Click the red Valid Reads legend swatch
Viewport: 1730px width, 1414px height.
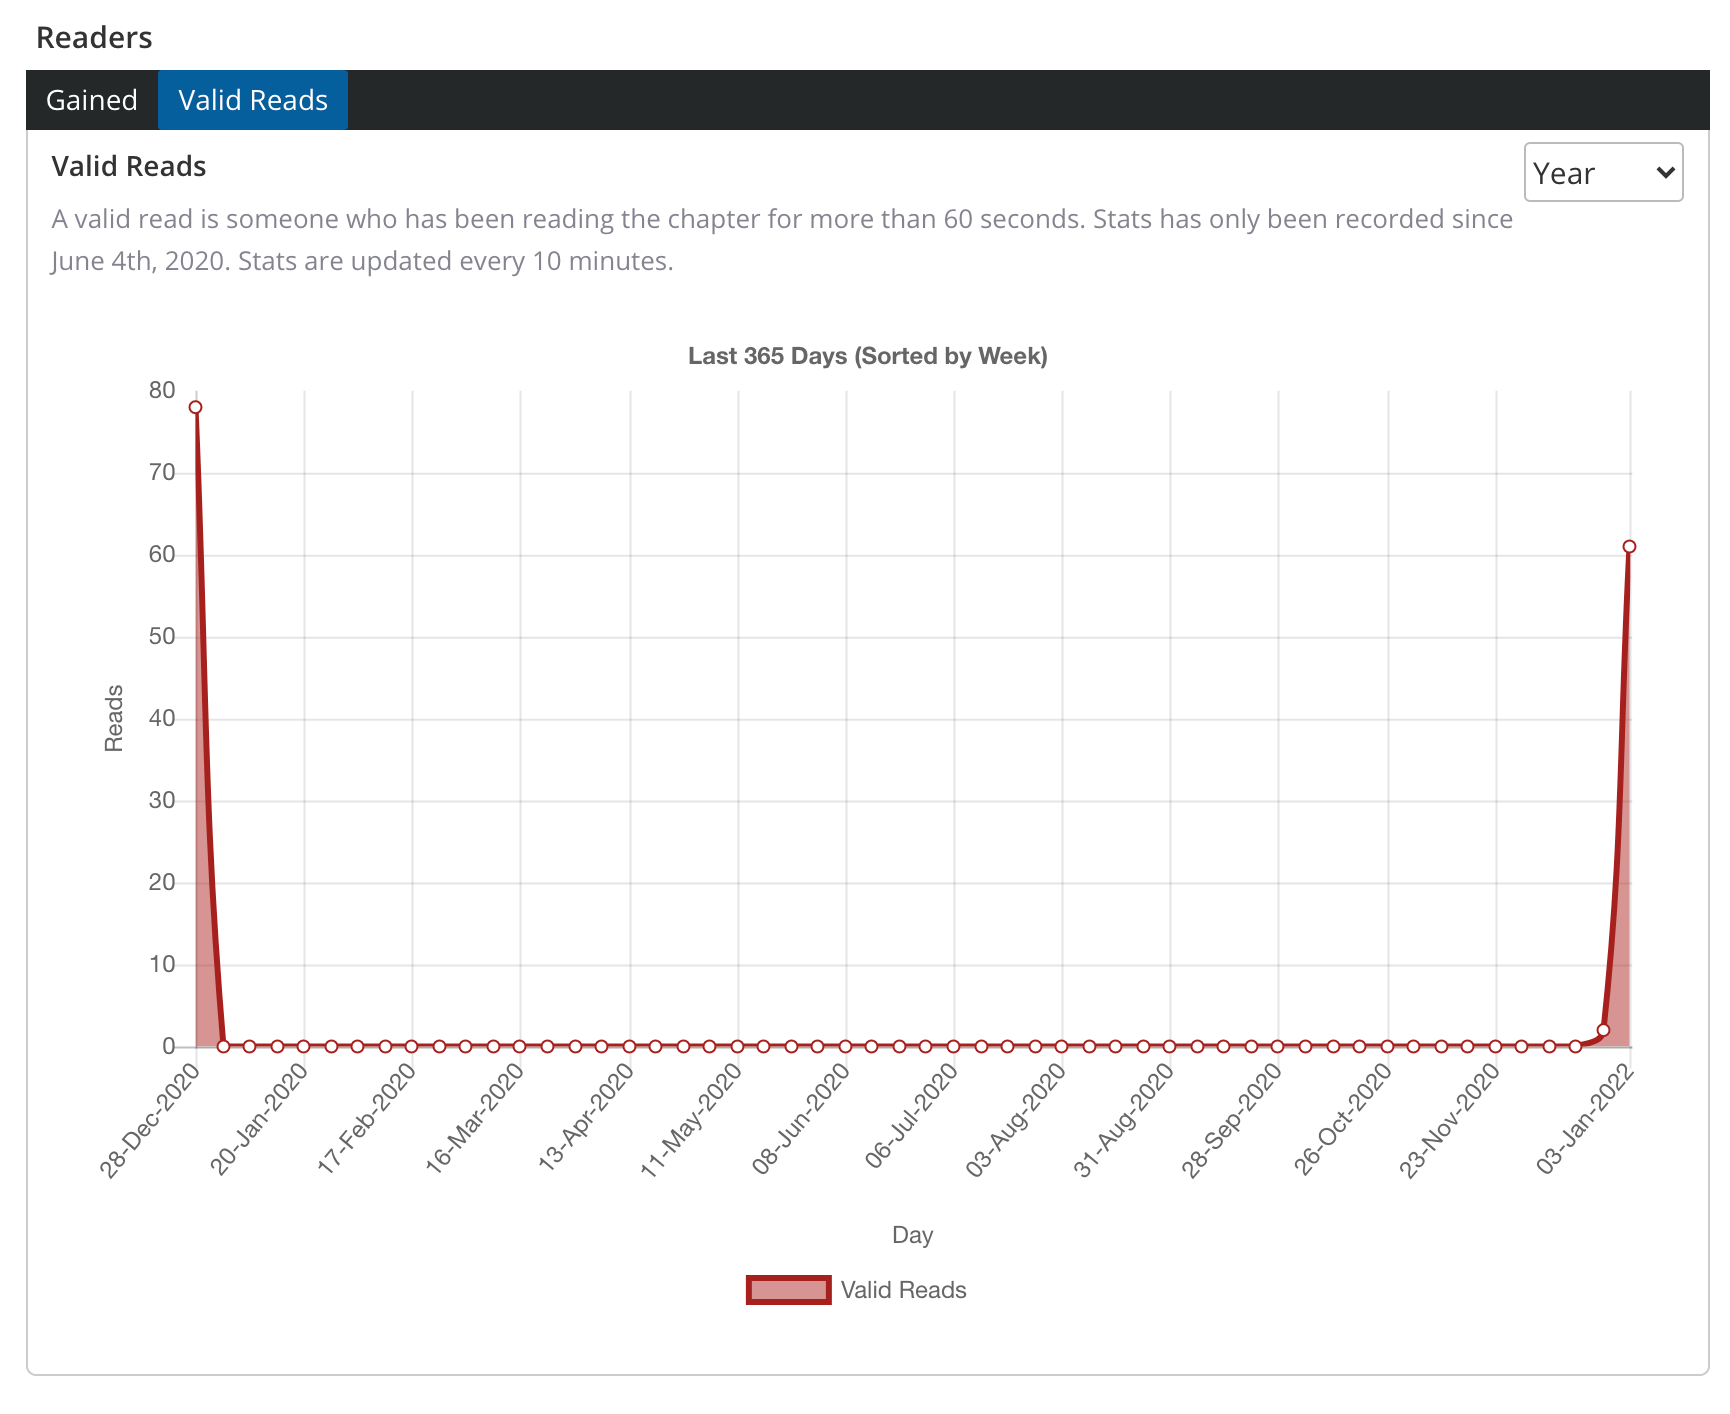click(788, 1290)
